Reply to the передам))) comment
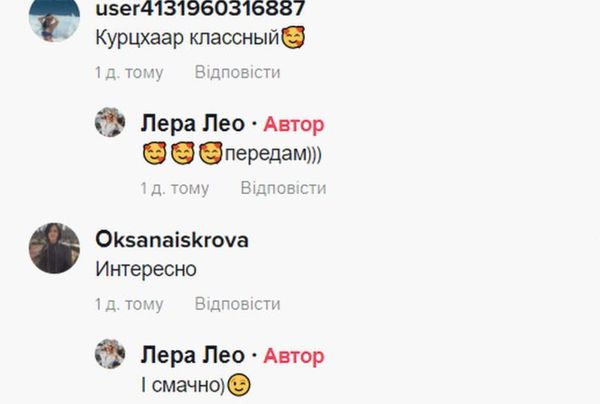The image size is (600, 404). 283,188
